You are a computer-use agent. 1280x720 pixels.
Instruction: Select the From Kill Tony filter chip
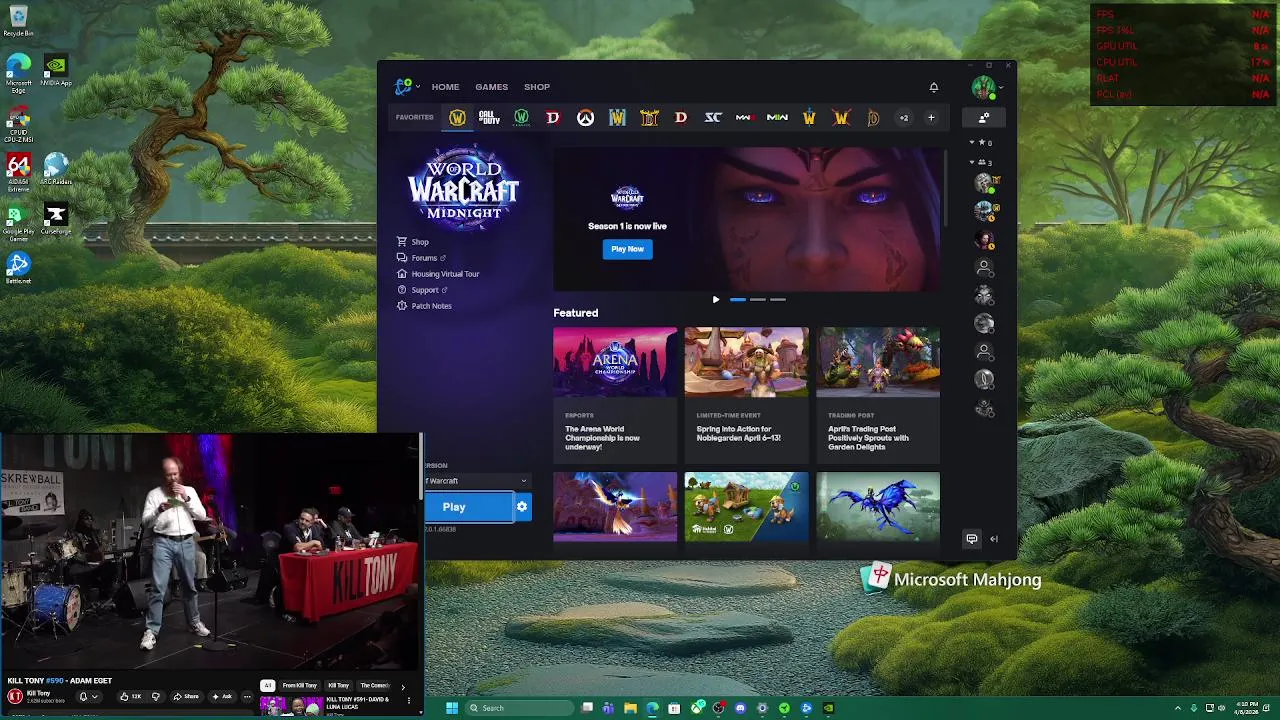click(x=300, y=686)
